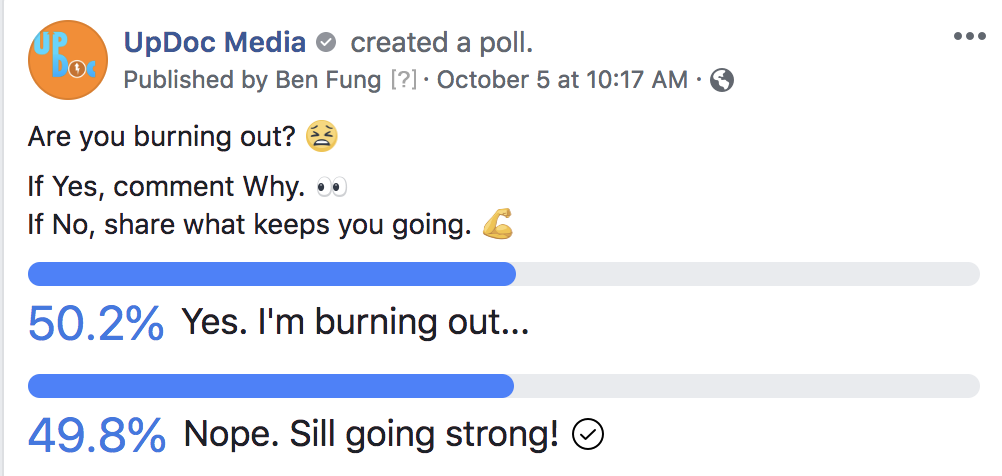Click the 49.8% result percentage
This screenshot has height=476, width=1002.
click(x=97, y=435)
